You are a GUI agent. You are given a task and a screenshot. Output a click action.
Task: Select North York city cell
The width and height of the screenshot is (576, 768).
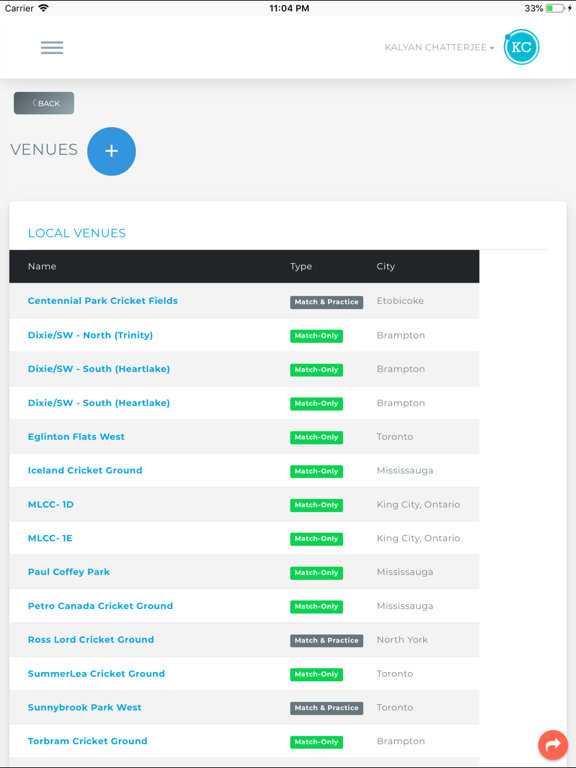(x=402, y=640)
